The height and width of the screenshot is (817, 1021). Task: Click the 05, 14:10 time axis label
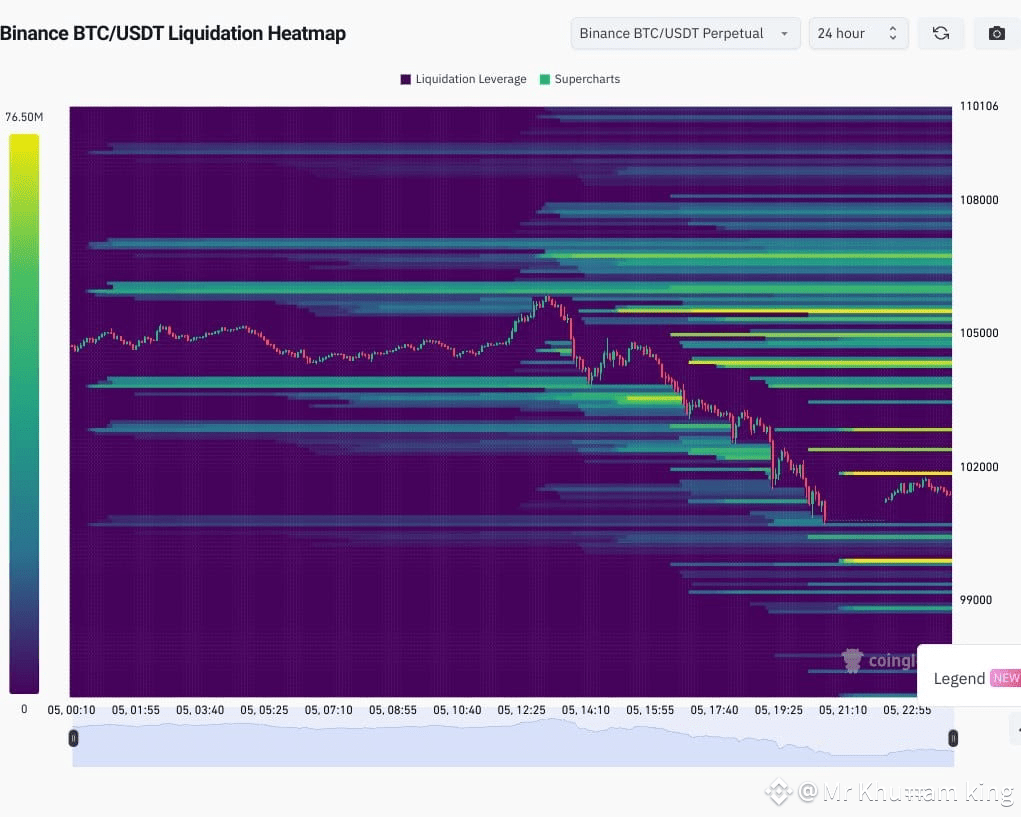[586, 710]
